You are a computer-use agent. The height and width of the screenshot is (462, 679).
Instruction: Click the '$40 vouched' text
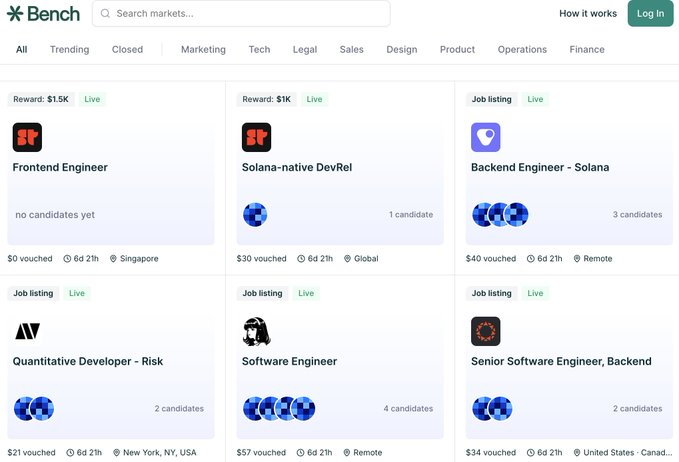(x=491, y=258)
